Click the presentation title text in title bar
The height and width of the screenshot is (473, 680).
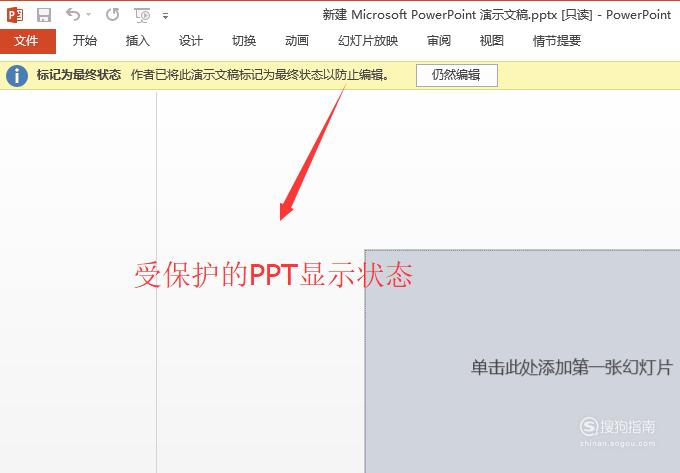(497, 15)
